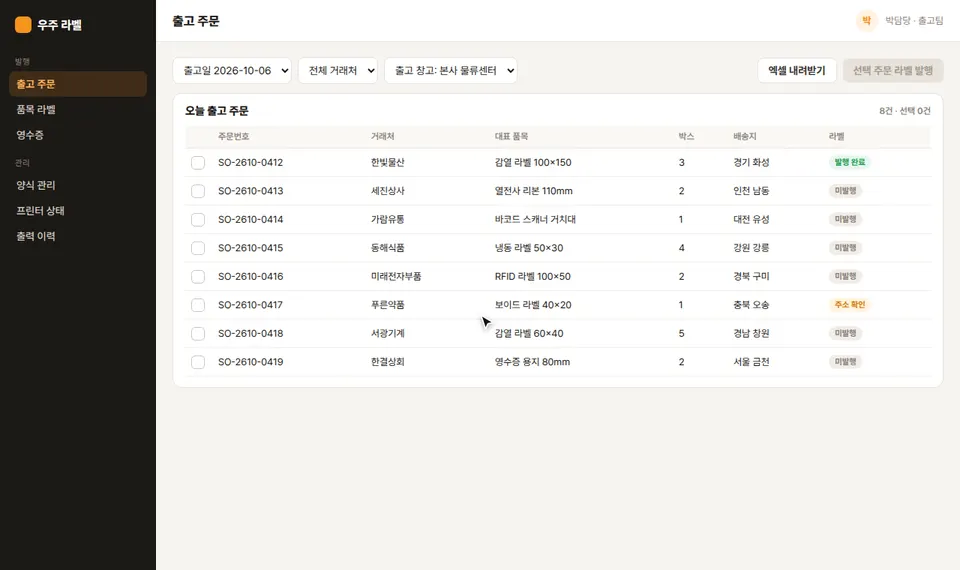The height and width of the screenshot is (570, 960).
Task: Click the destination 경기 화성
Action: 751,162
